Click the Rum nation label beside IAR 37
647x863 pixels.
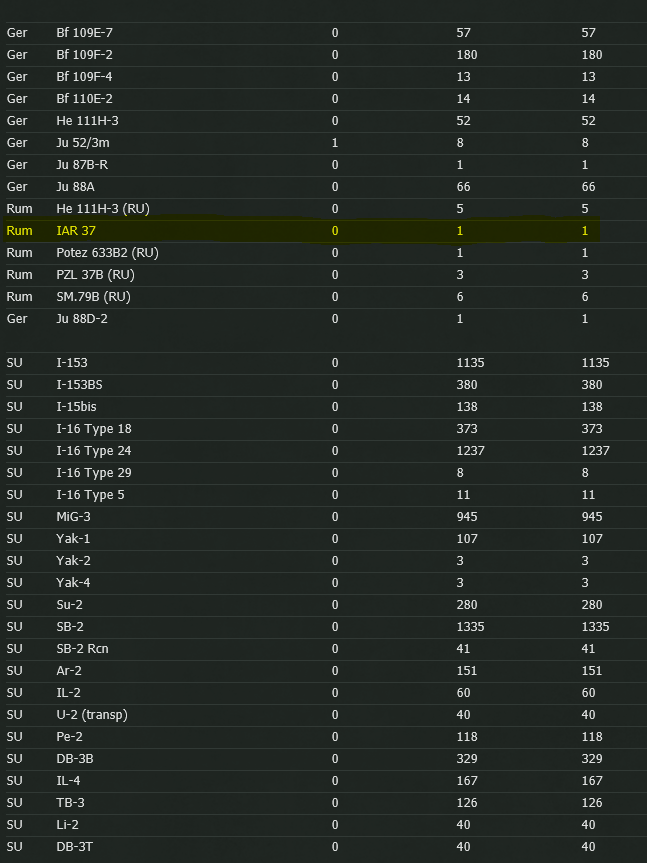(x=19, y=231)
